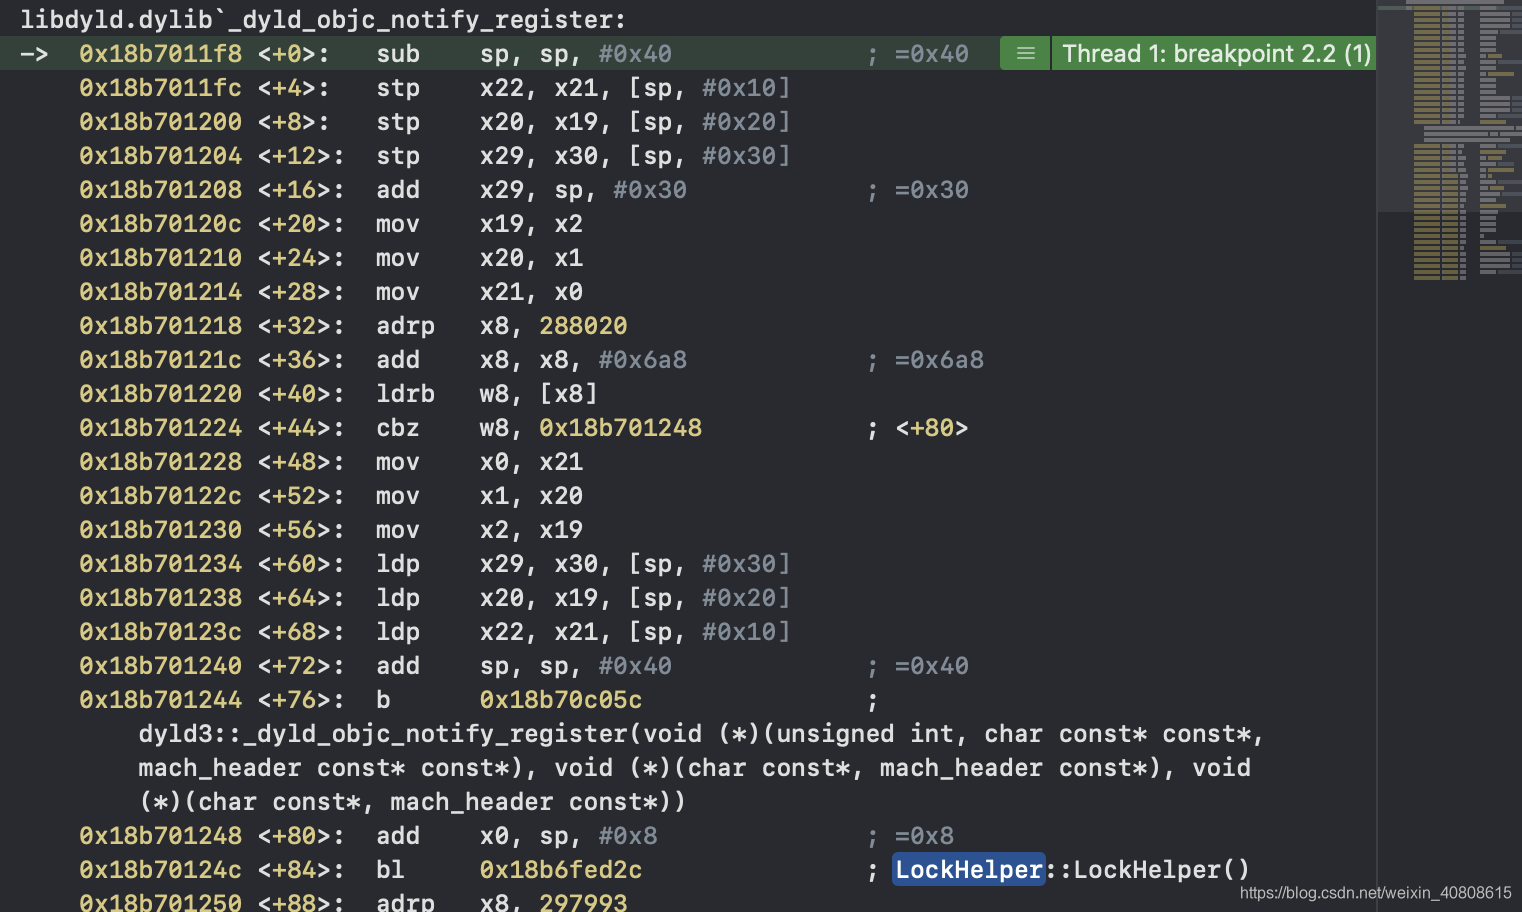Click address 0x18b70120c
Screen dimensions: 1522x912
coord(160,224)
